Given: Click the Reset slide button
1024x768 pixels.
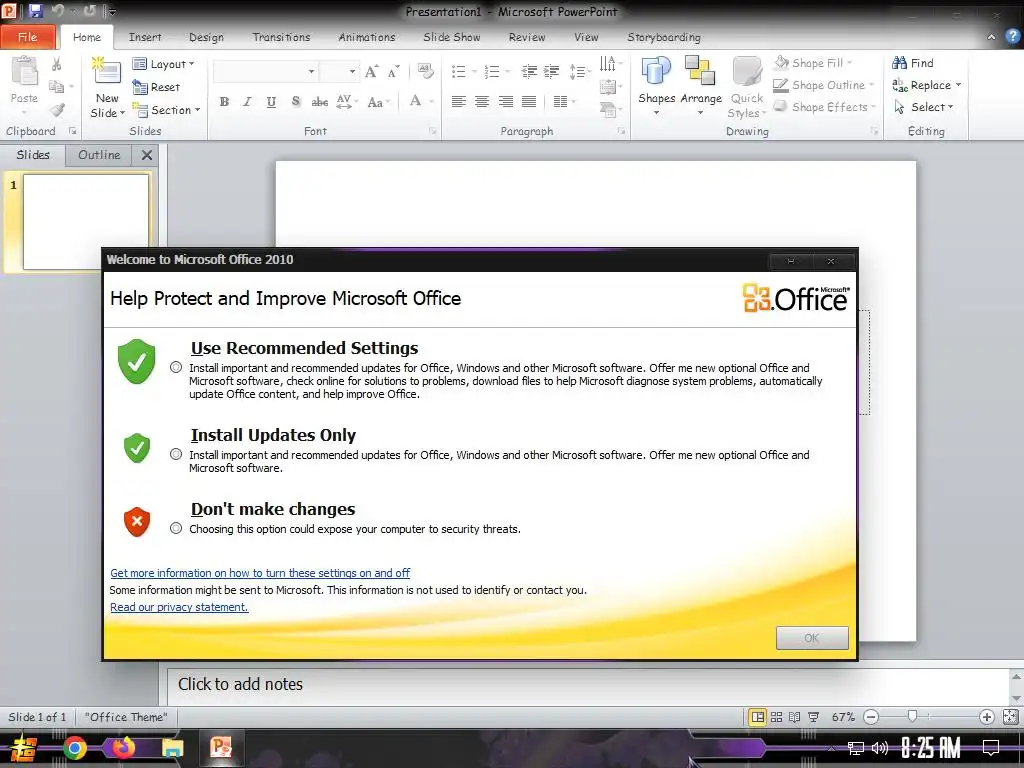Looking at the screenshot, I should (157, 87).
